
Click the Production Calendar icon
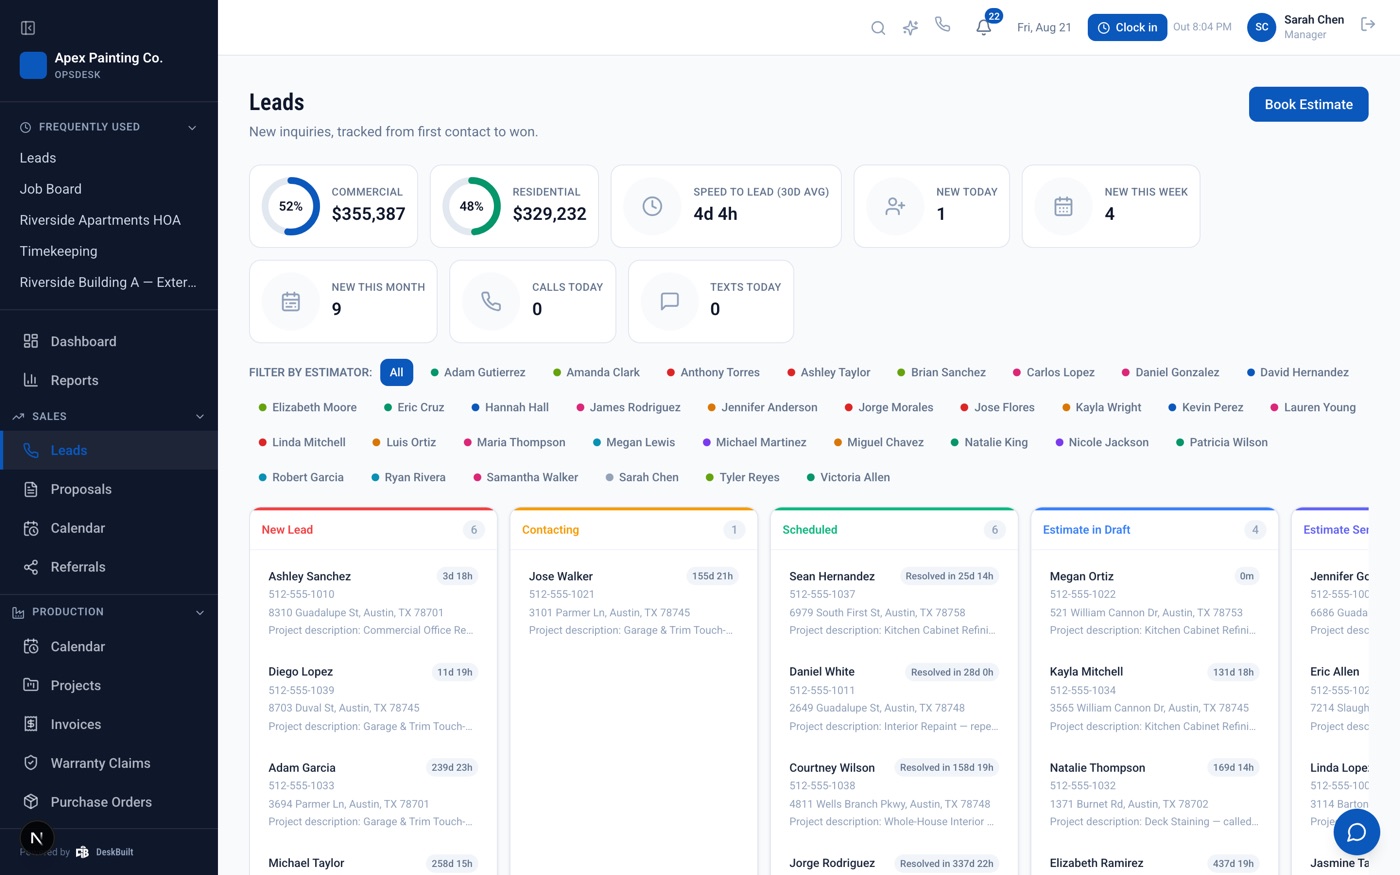point(31,647)
